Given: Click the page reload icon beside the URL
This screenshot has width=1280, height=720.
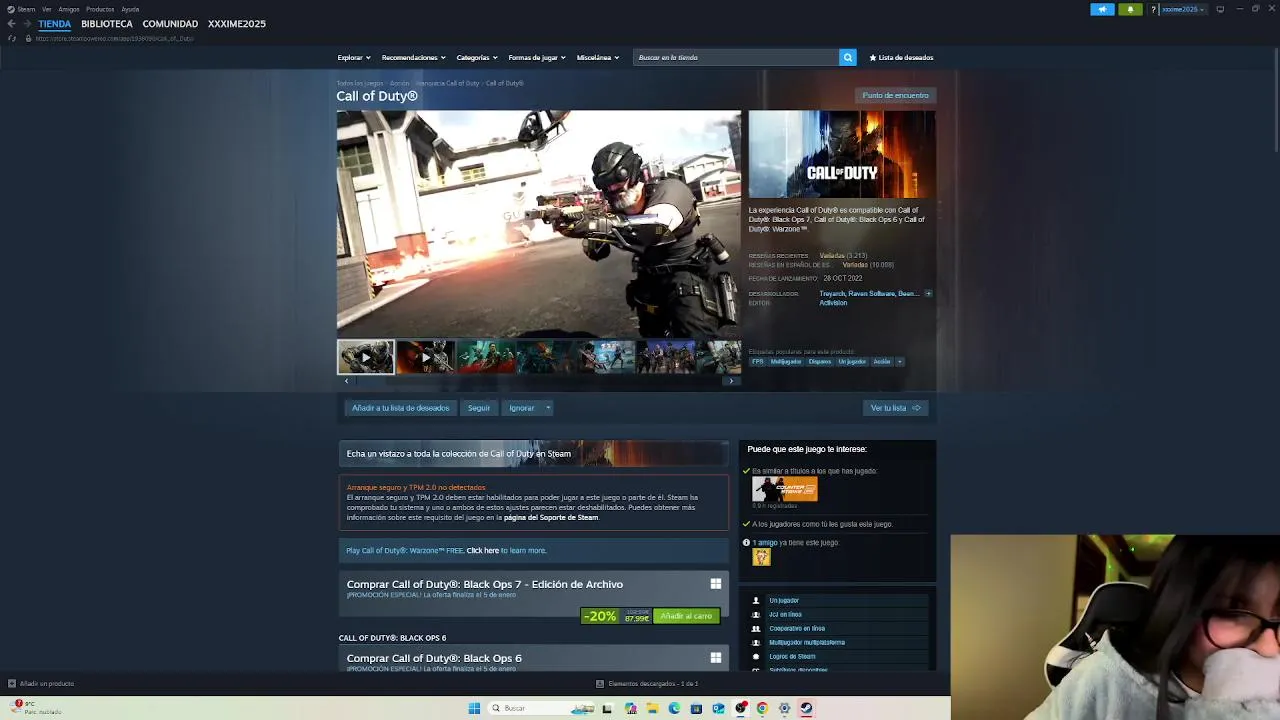Looking at the screenshot, I should [x=11, y=38].
